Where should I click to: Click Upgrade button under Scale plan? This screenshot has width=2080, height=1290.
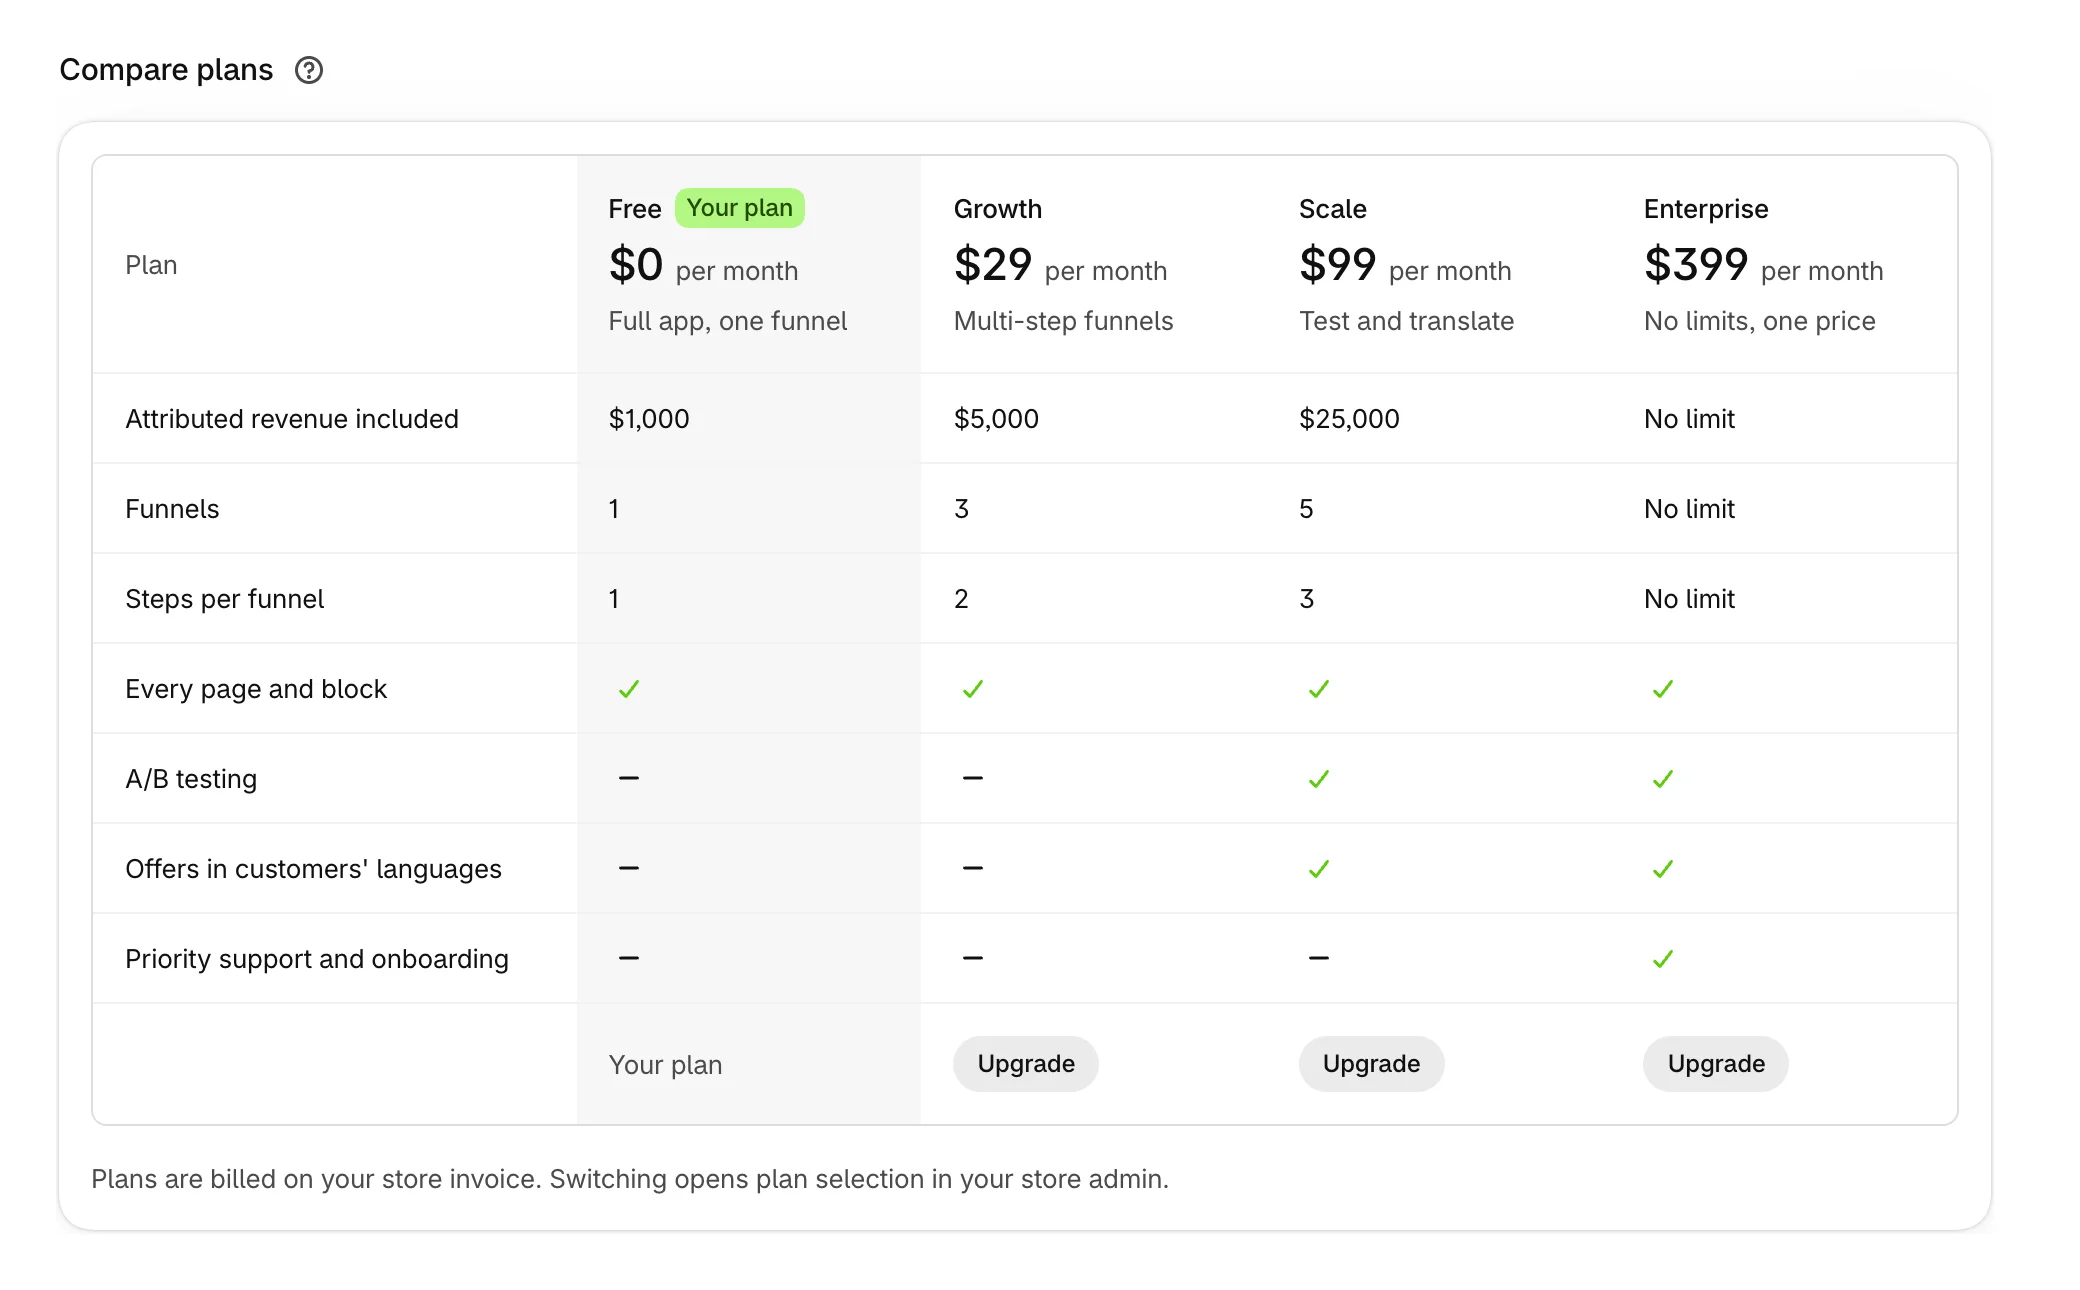click(1371, 1064)
